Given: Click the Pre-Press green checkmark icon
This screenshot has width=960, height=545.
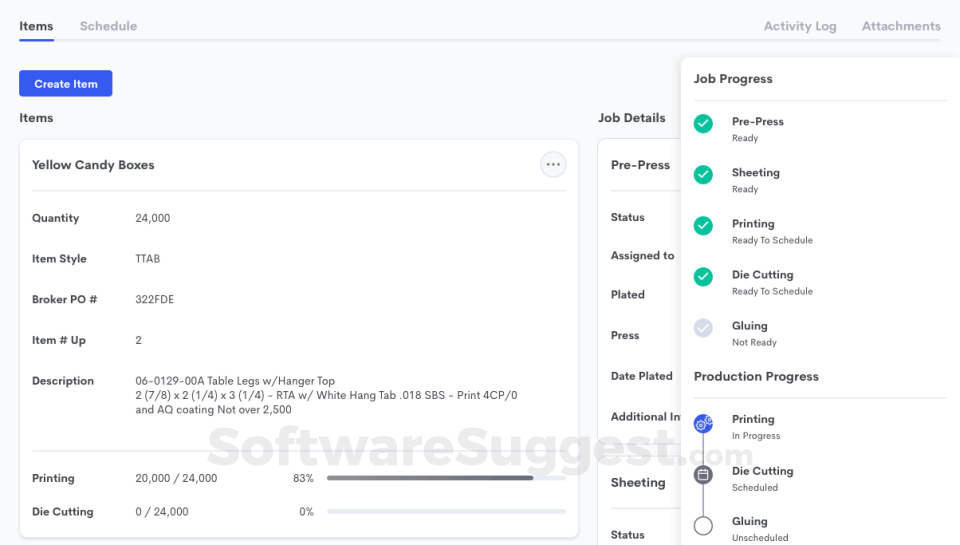Looking at the screenshot, I should coord(704,124).
